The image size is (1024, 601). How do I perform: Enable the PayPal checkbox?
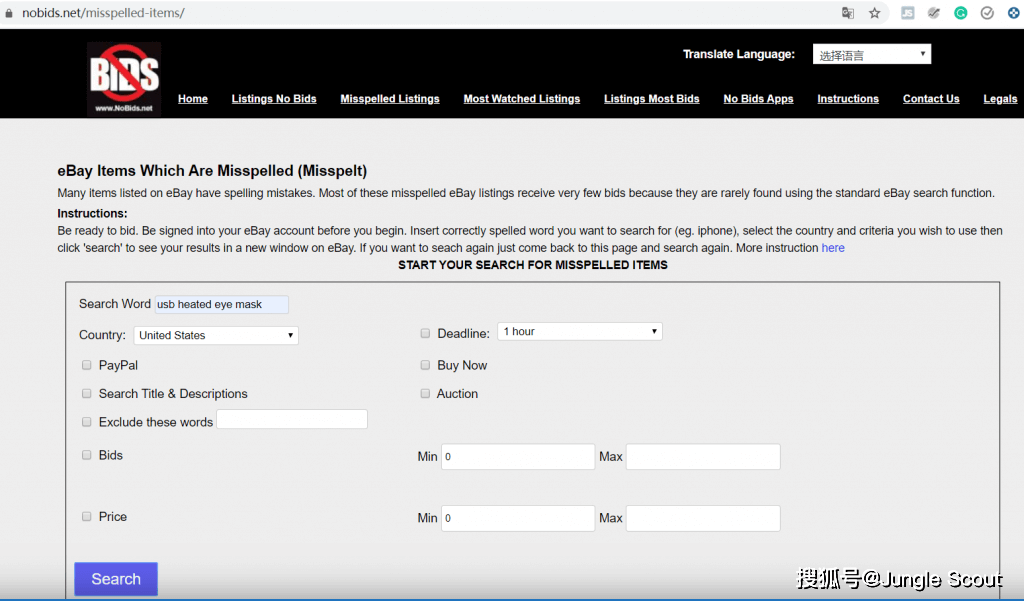click(86, 365)
